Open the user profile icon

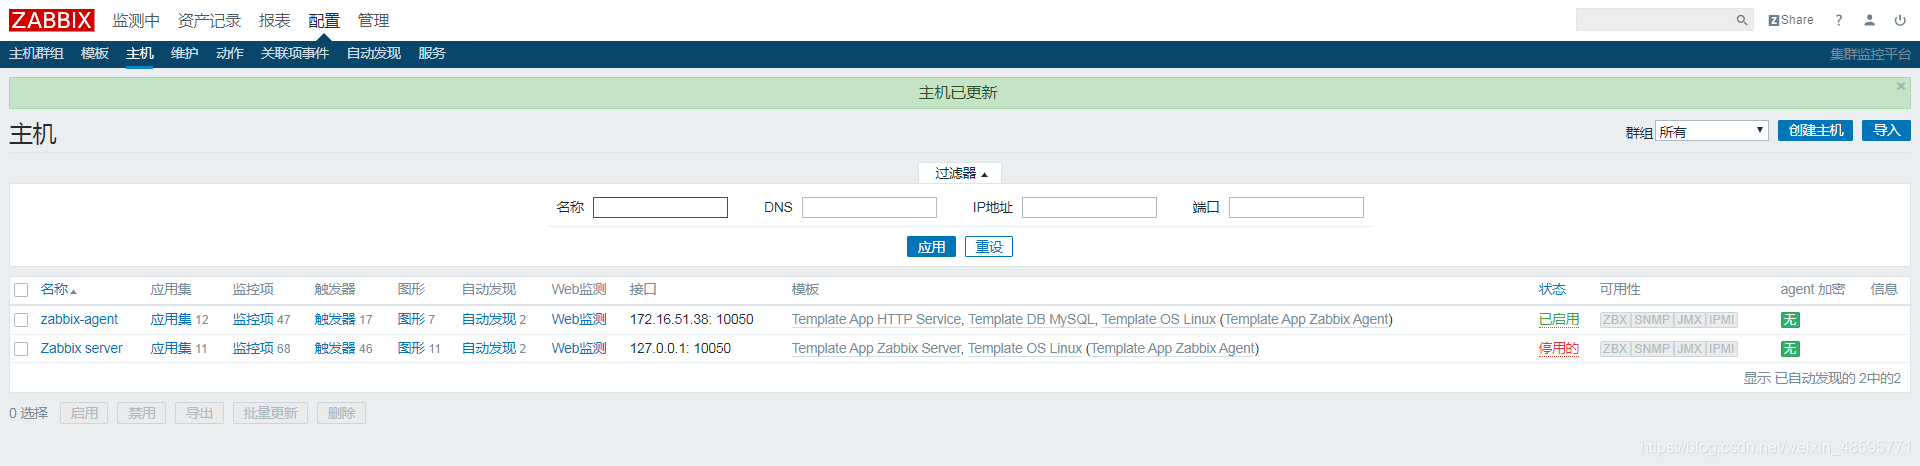[x=1869, y=20]
